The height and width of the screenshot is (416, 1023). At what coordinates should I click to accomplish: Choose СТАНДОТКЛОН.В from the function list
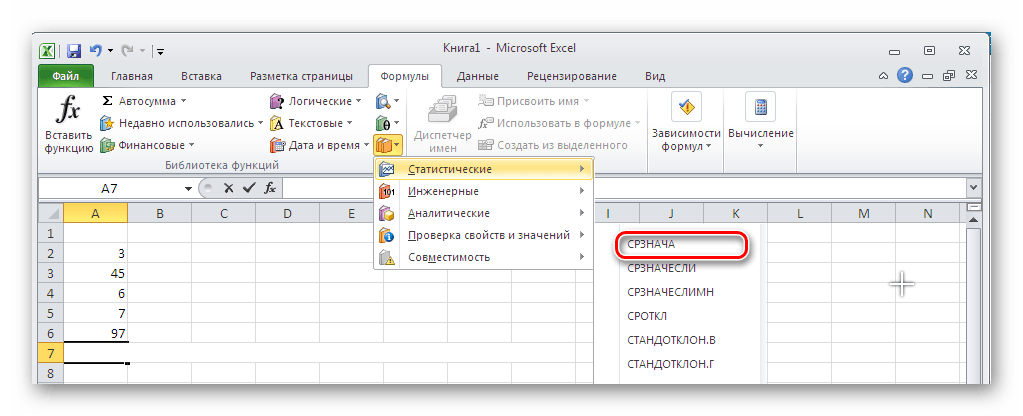click(672, 339)
